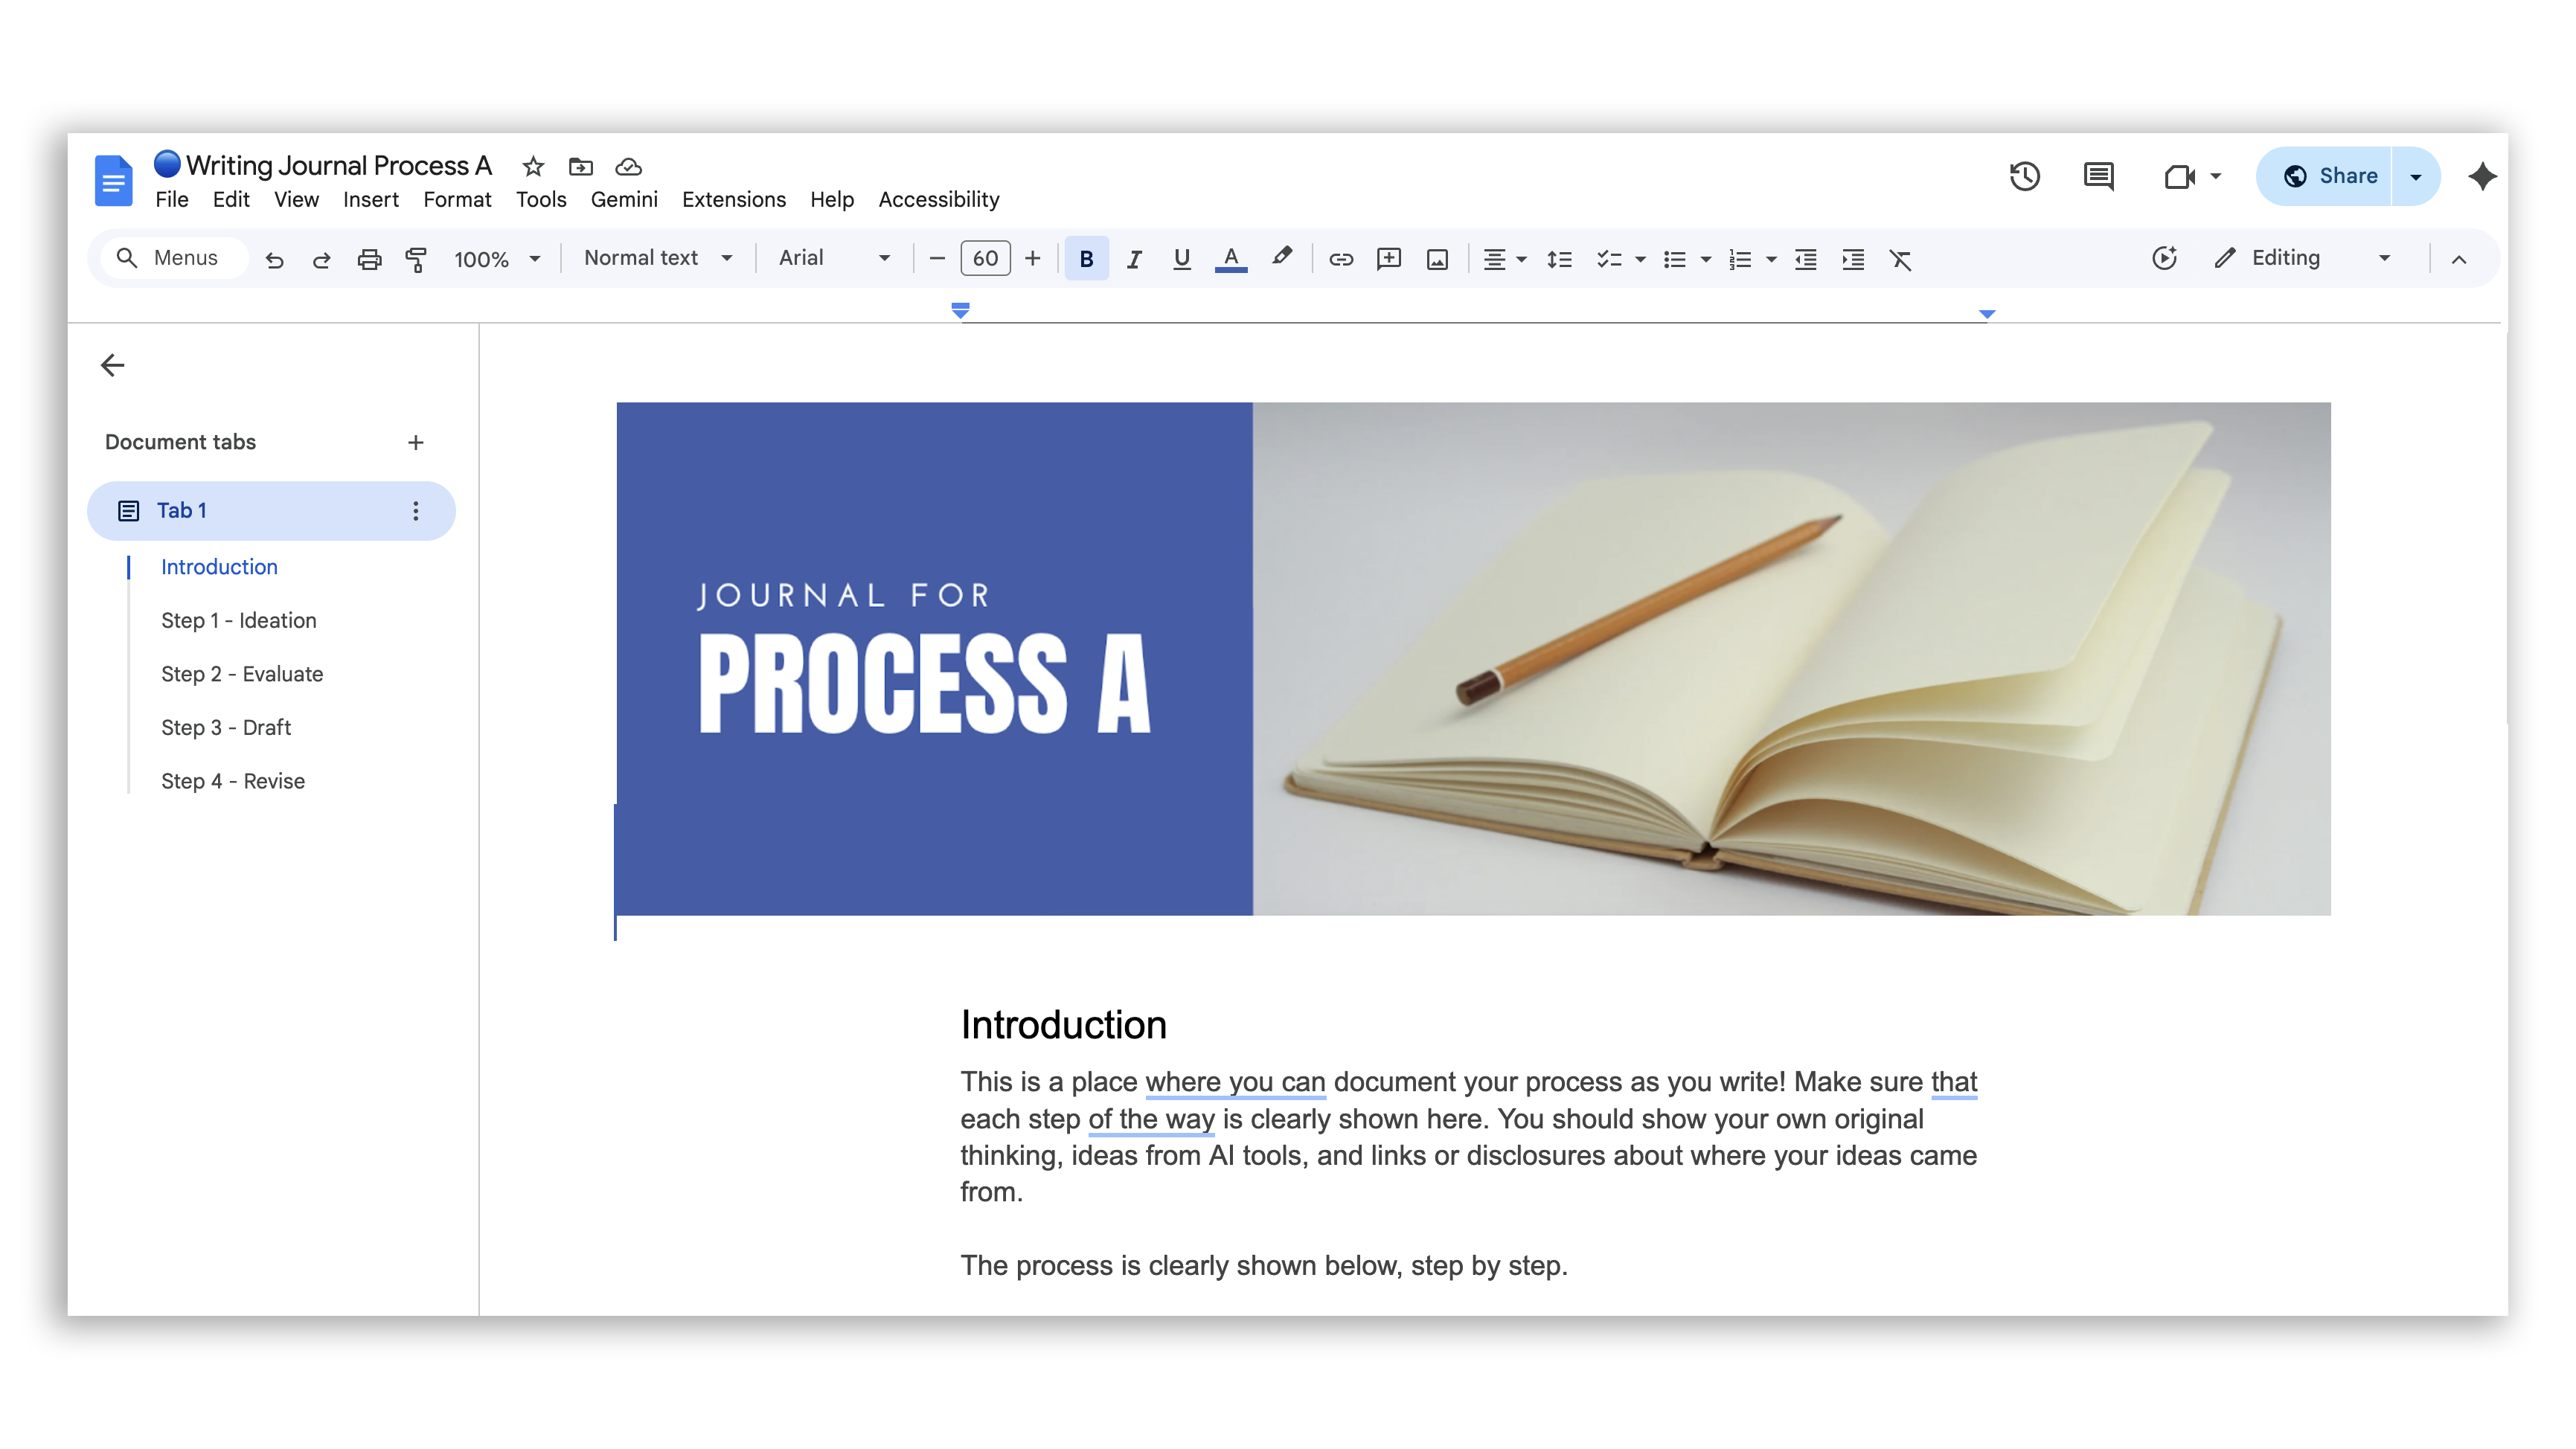This screenshot has width=2576, height=1449.
Task: Open the text color picker
Action: click(1230, 259)
